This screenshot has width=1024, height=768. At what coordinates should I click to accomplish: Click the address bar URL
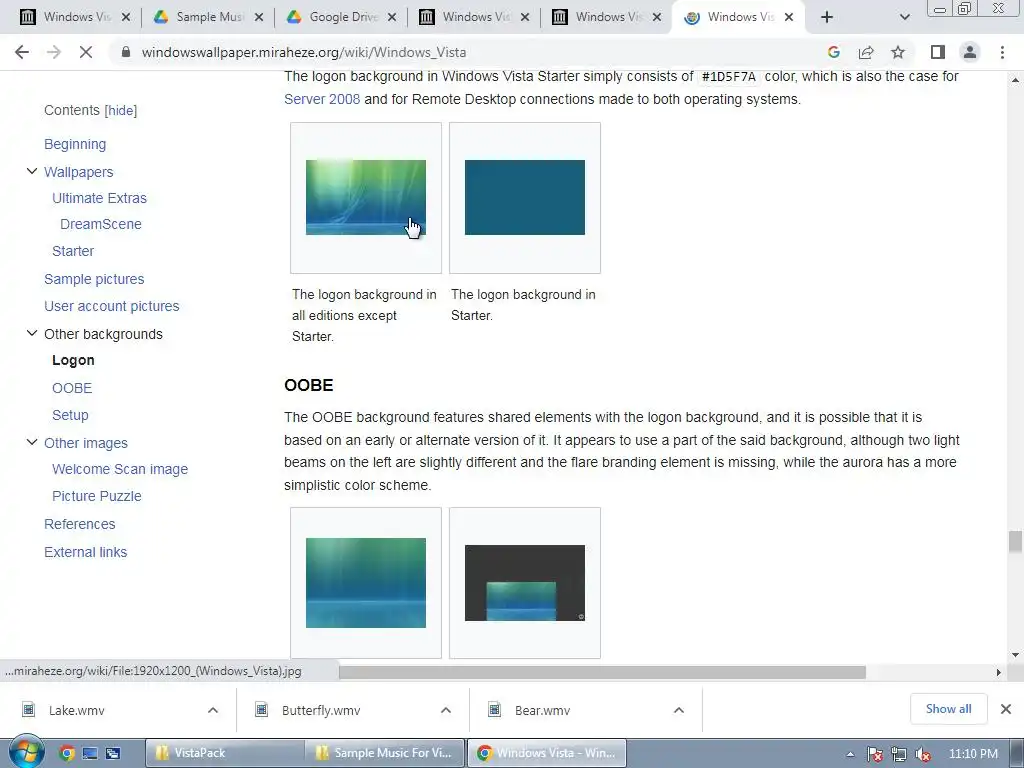(x=304, y=52)
